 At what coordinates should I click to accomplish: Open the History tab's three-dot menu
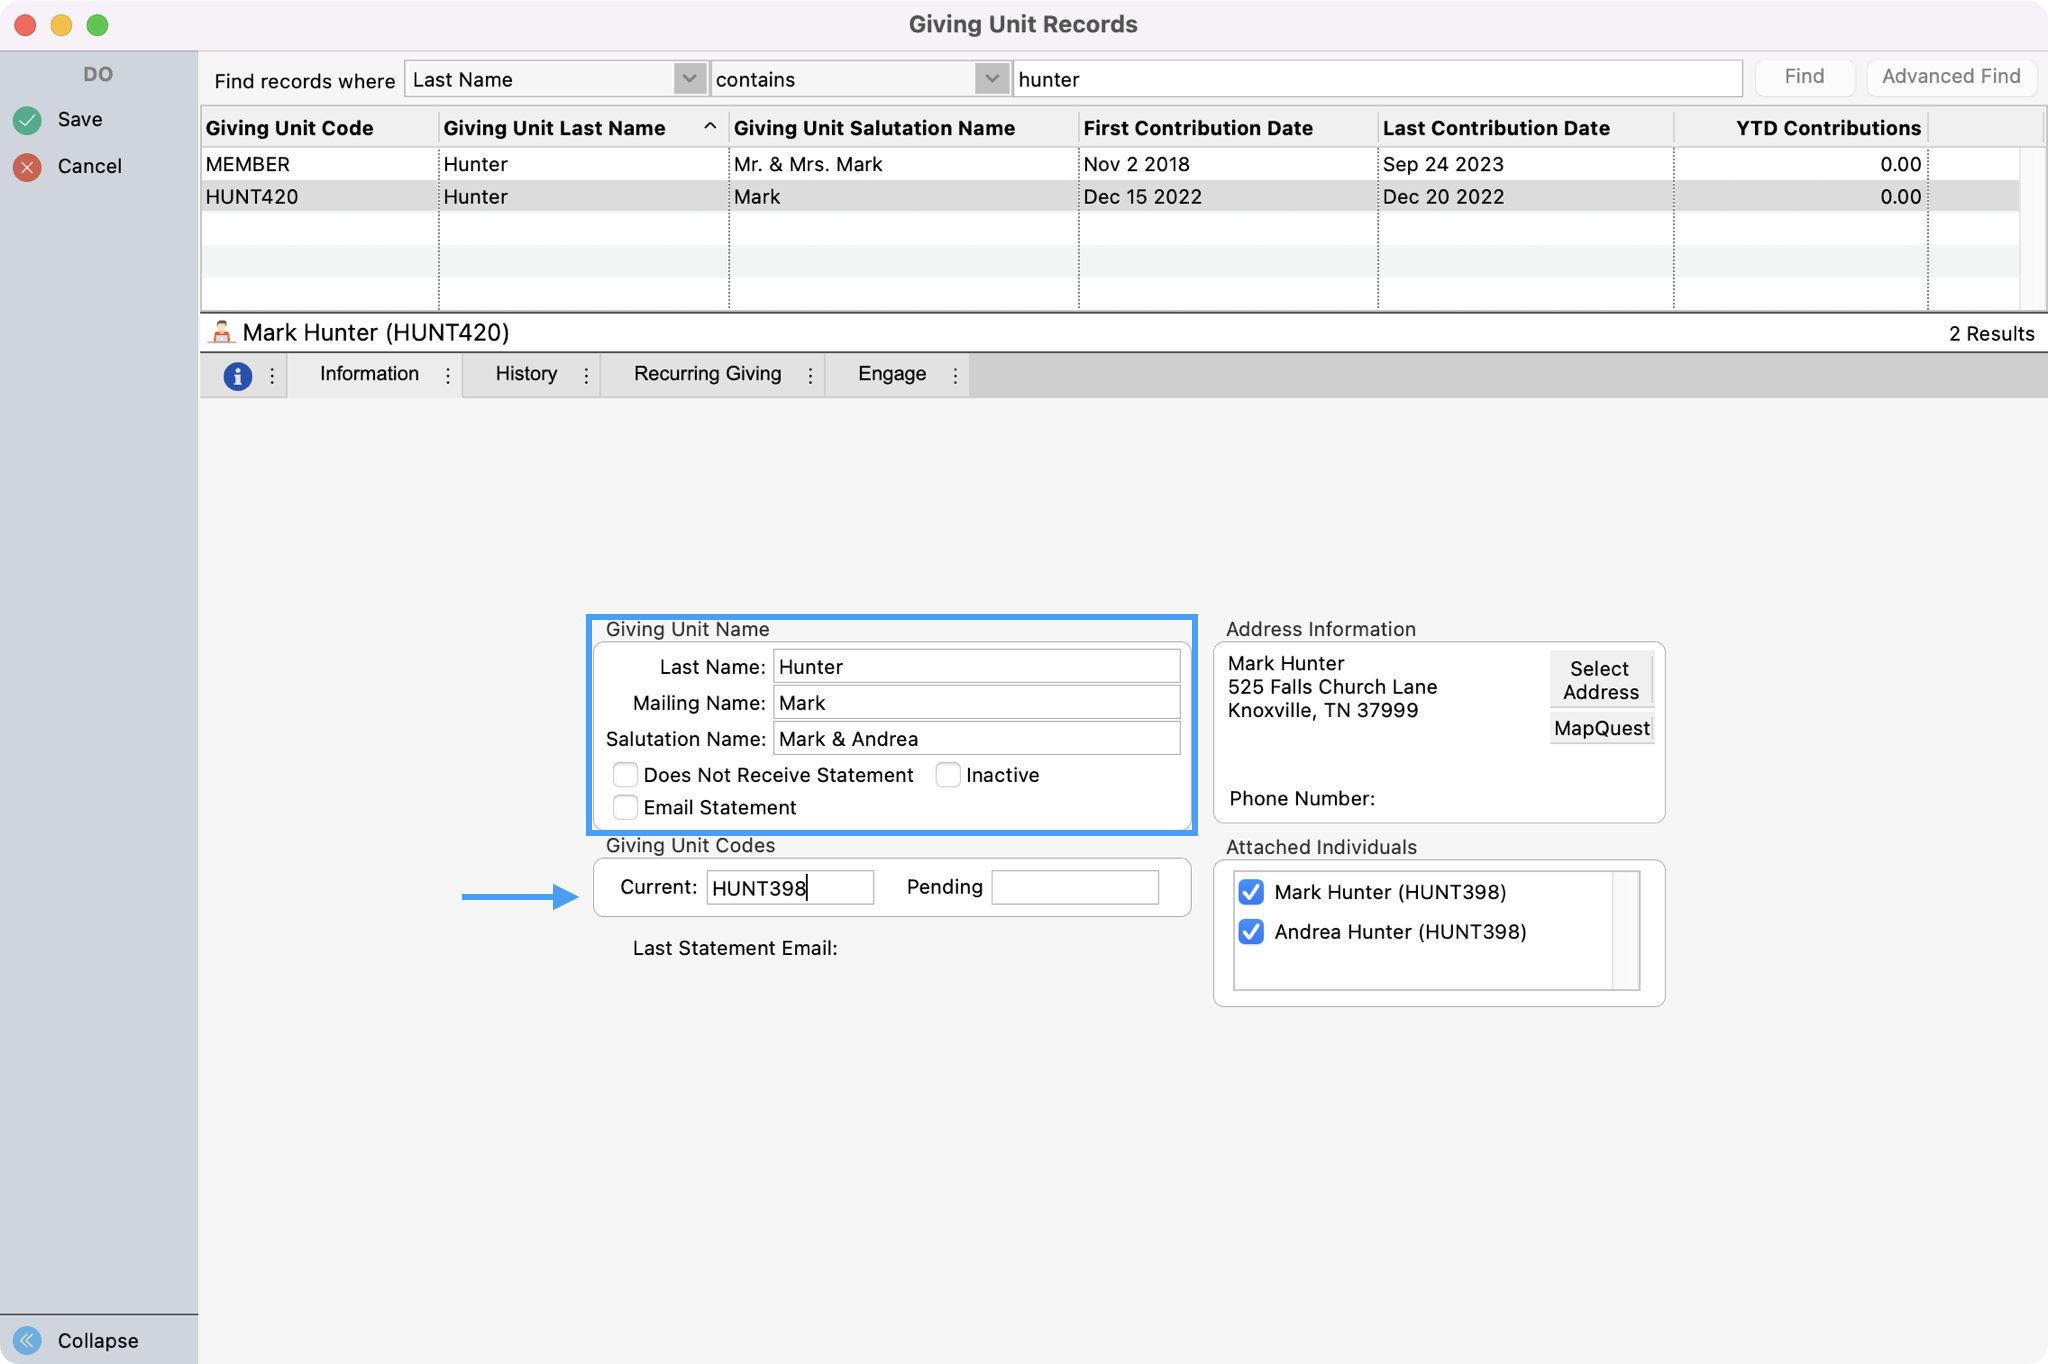pyautogui.click(x=586, y=376)
